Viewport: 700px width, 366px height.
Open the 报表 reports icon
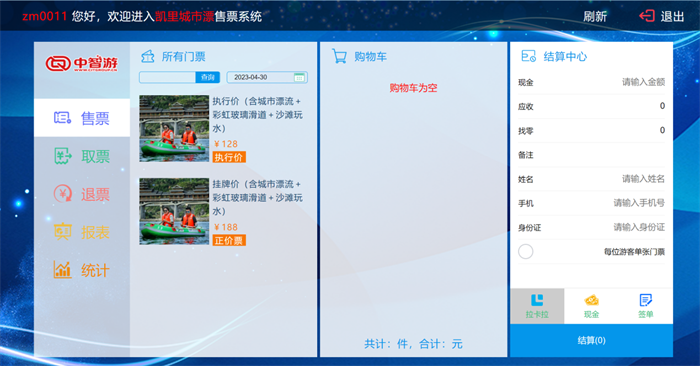coord(62,232)
